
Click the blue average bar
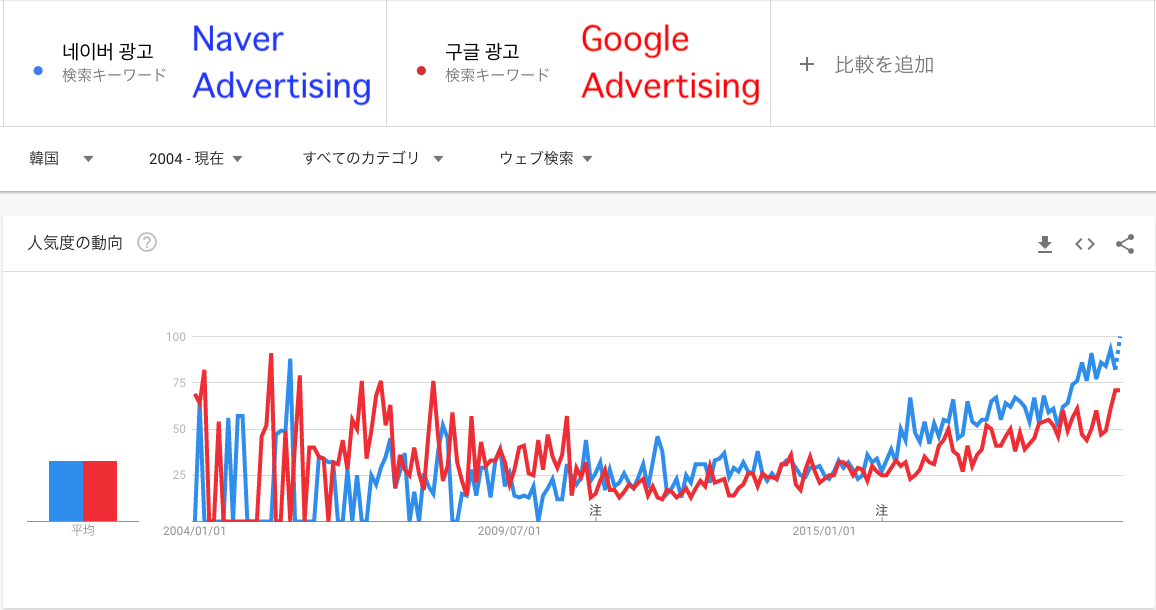66,491
